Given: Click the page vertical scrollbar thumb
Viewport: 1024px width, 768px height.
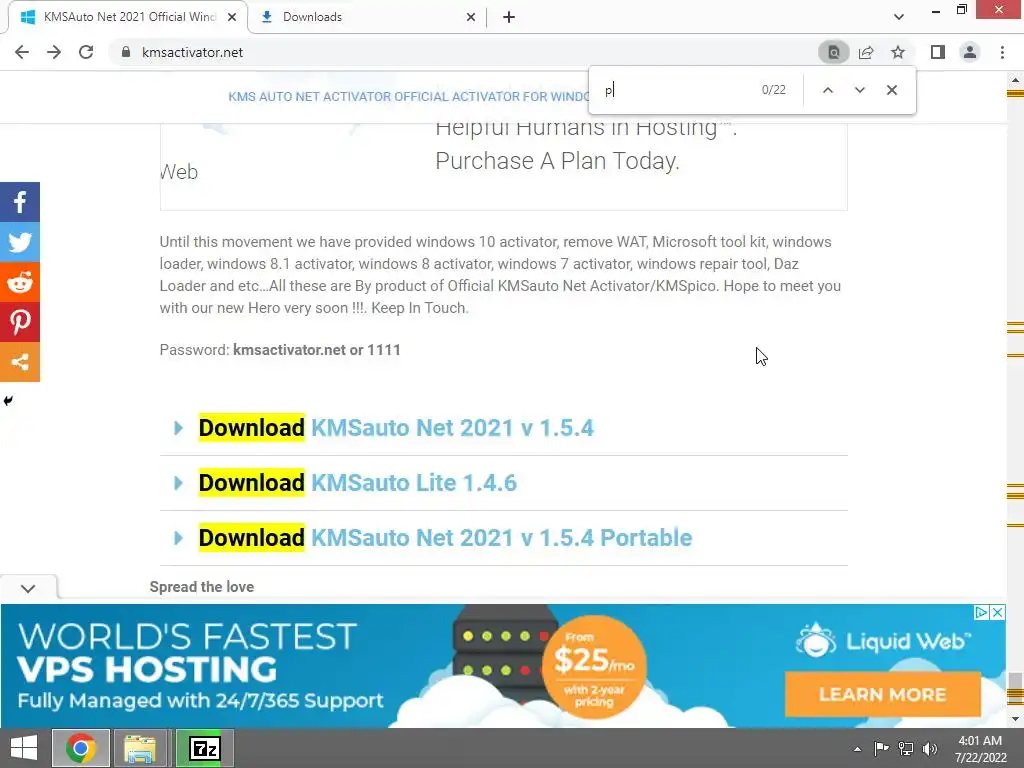Looking at the screenshot, I should tap(1015, 689).
